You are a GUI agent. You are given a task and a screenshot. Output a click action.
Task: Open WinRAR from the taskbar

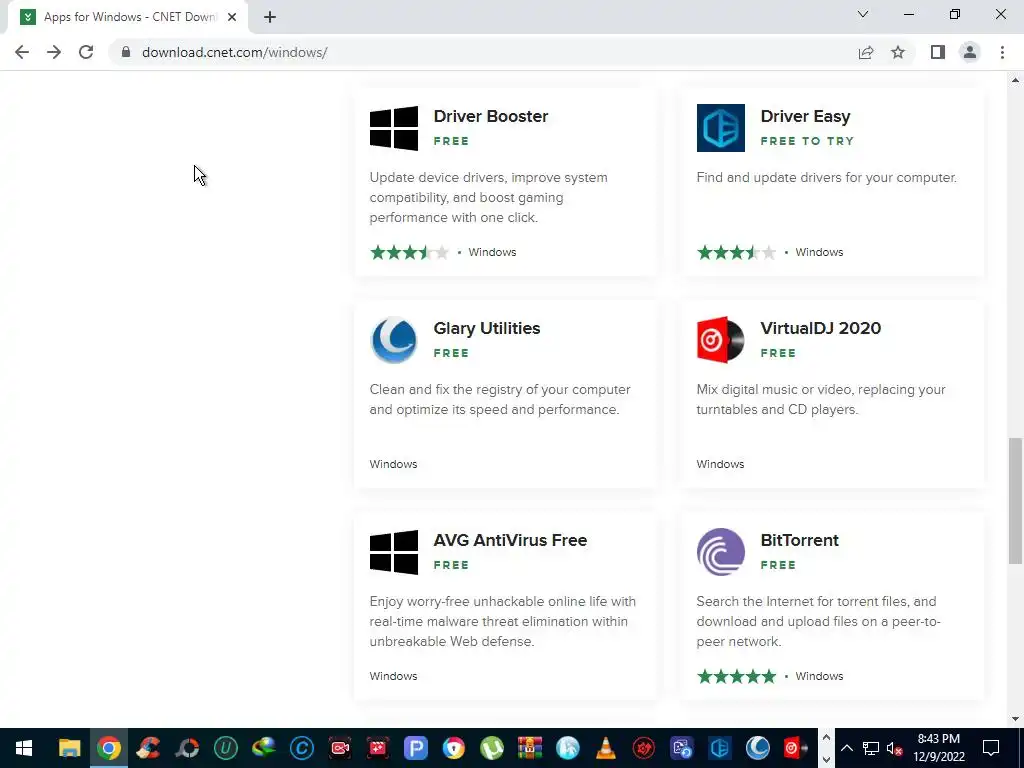click(530, 748)
